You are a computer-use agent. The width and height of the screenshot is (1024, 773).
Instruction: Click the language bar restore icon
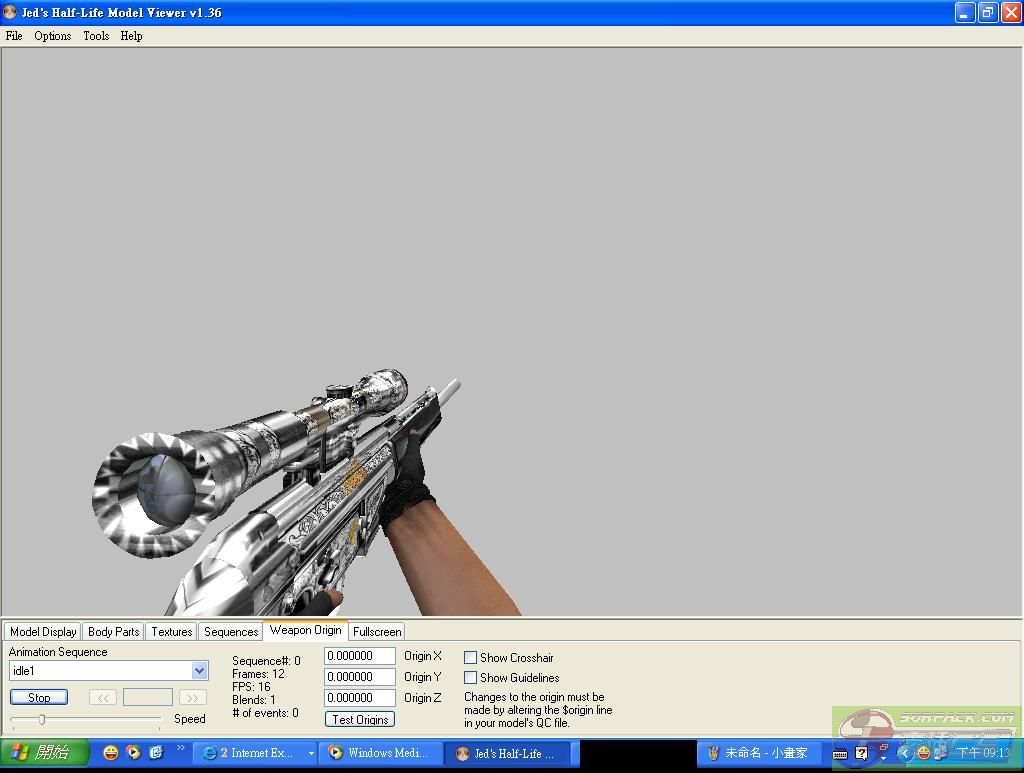click(x=885, y=747)
